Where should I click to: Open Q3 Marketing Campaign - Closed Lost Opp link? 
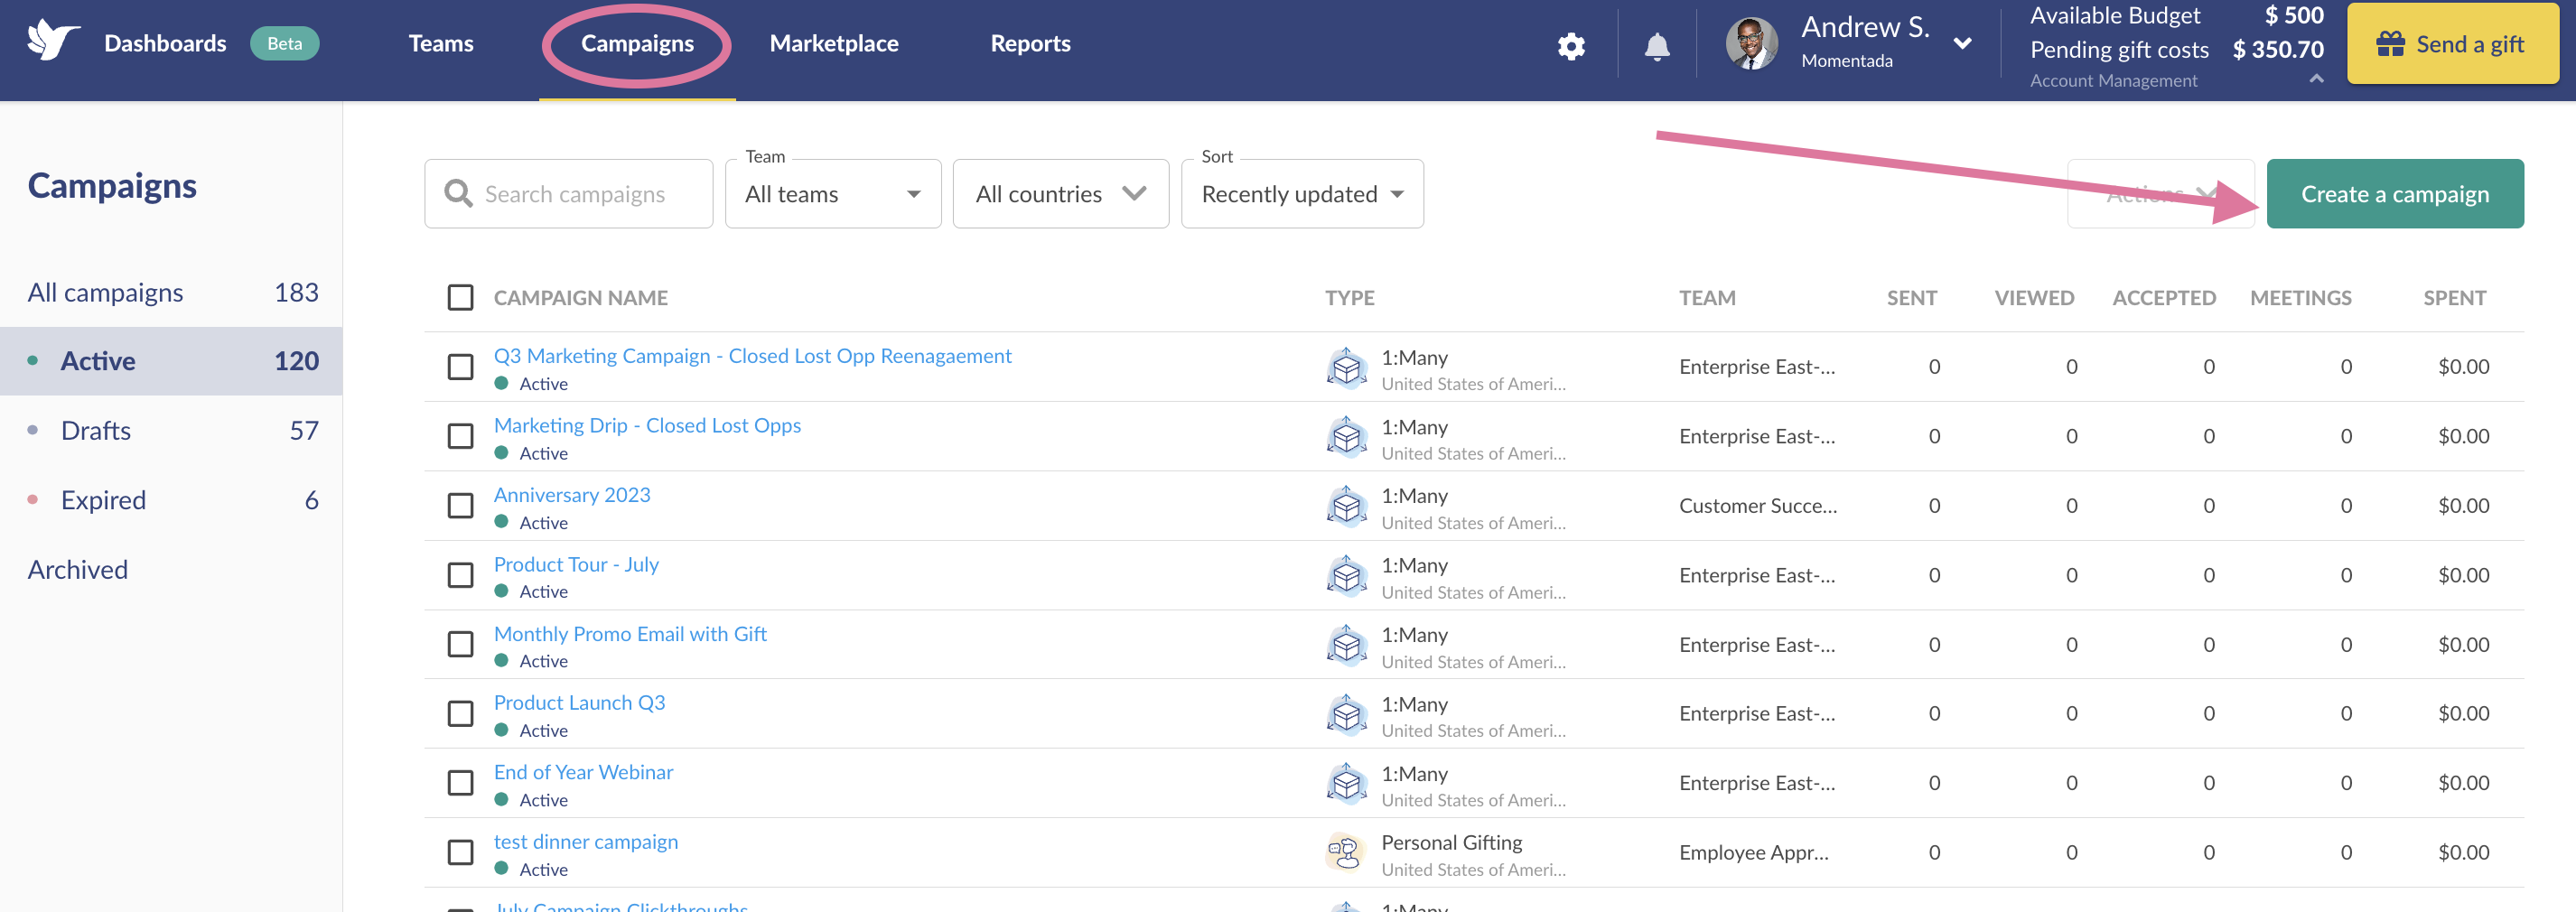[752, 356]
